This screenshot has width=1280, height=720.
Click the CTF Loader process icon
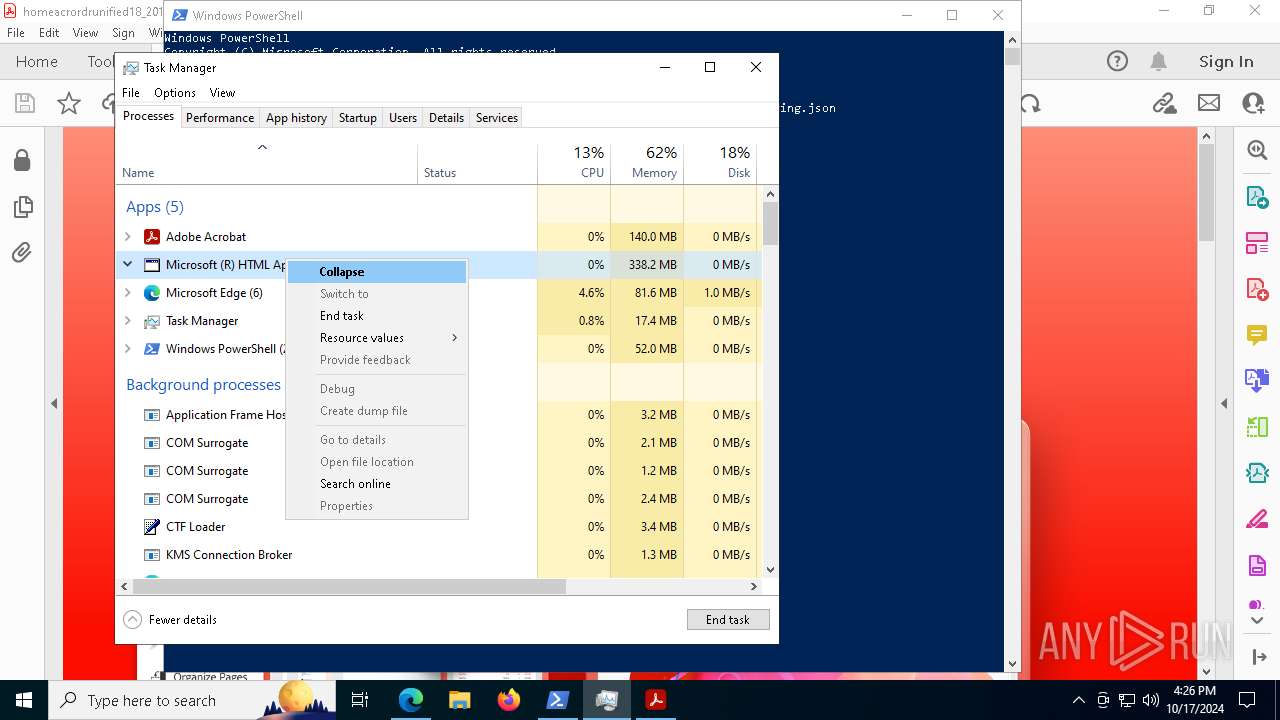(x=152, y=527)
